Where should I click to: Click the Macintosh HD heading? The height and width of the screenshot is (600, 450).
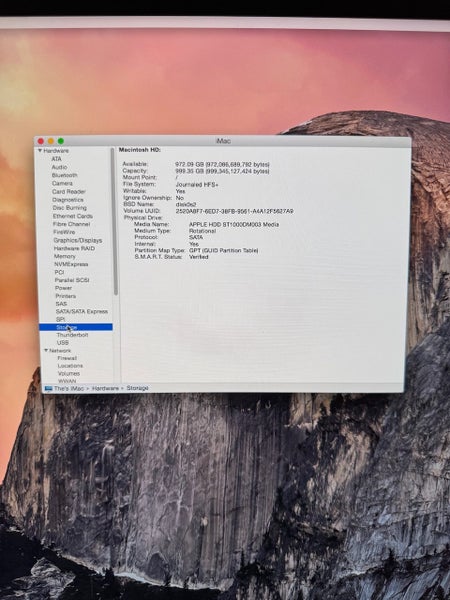click(x=140, y=150)
